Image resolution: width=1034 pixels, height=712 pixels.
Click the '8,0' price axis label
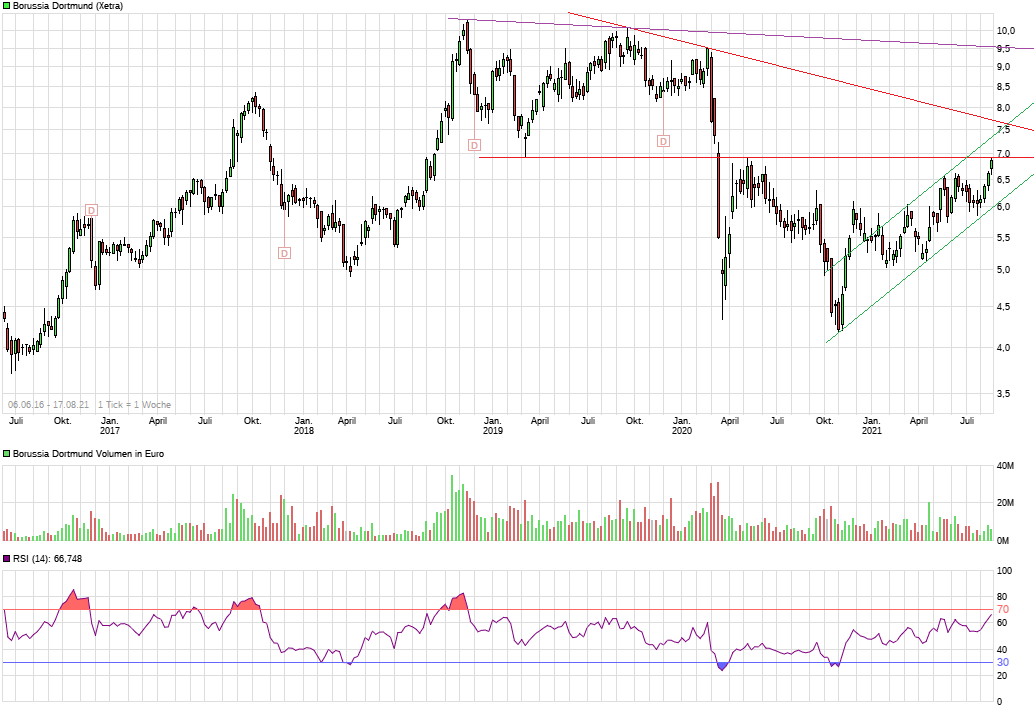click(x=1003, y=107)
